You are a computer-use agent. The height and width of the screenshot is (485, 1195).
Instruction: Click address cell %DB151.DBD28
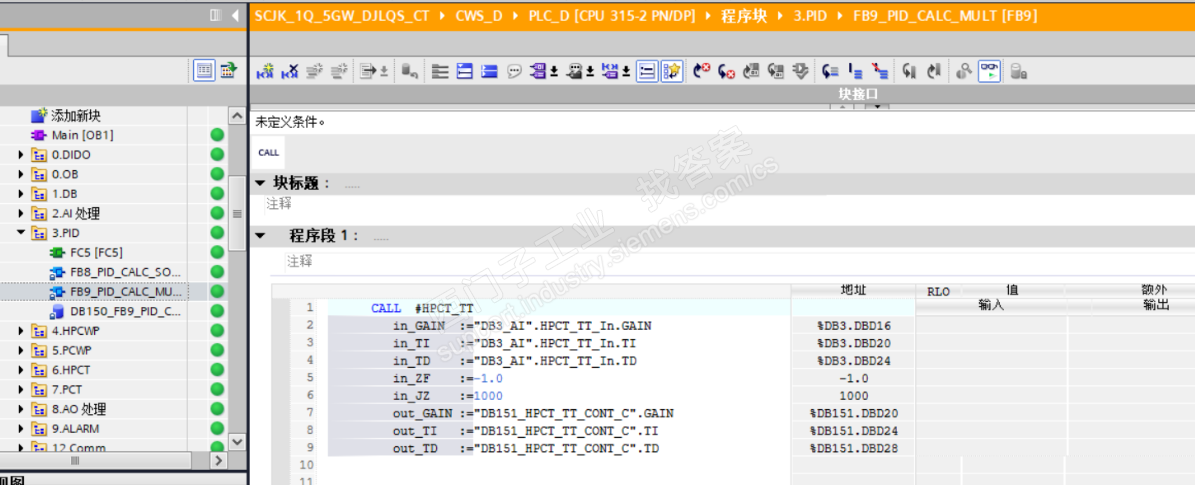pos(853,448)
